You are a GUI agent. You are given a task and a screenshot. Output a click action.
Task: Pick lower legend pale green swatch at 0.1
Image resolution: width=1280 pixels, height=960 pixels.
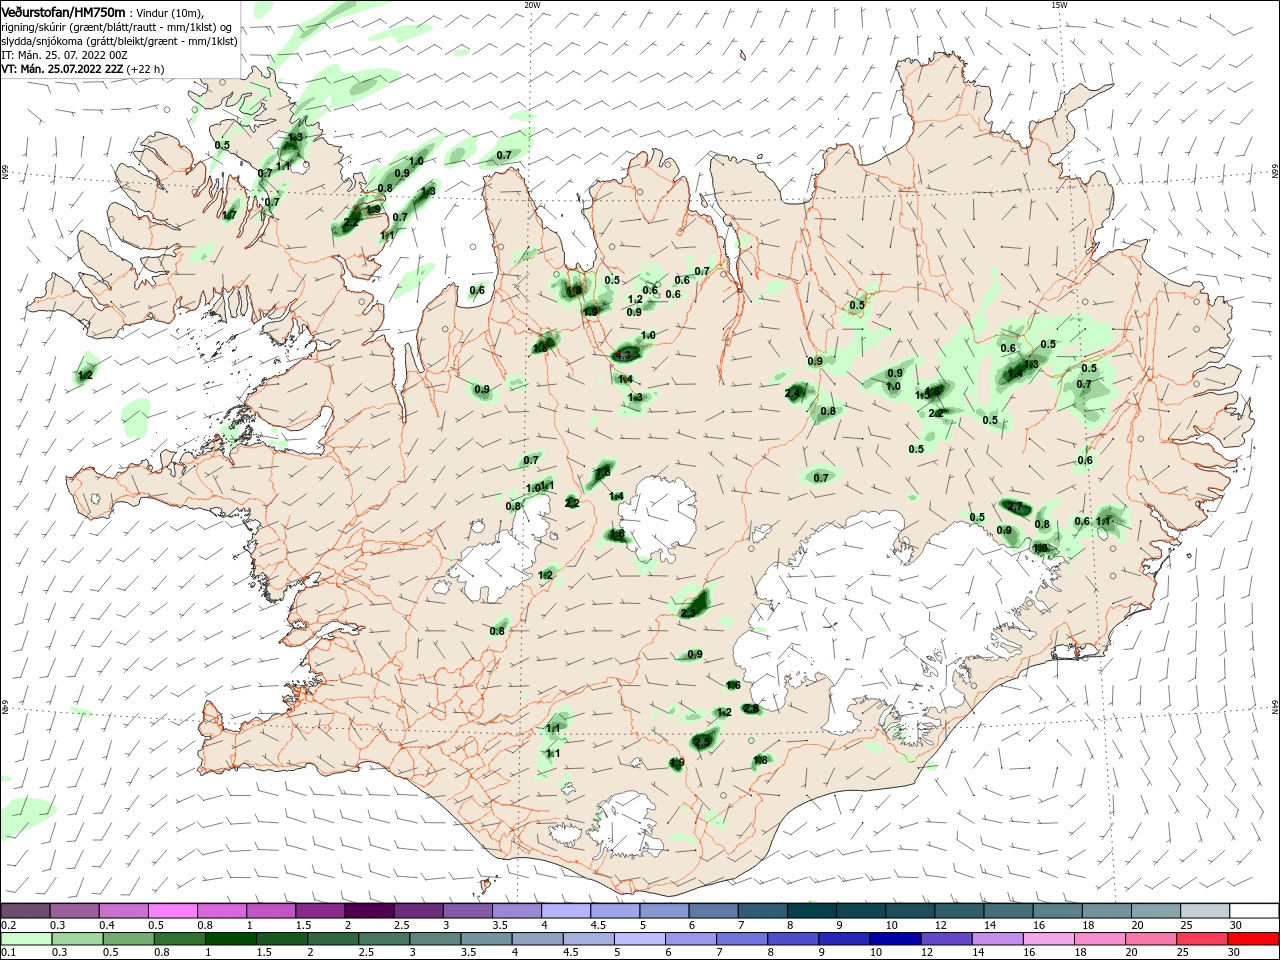[27, 940]
